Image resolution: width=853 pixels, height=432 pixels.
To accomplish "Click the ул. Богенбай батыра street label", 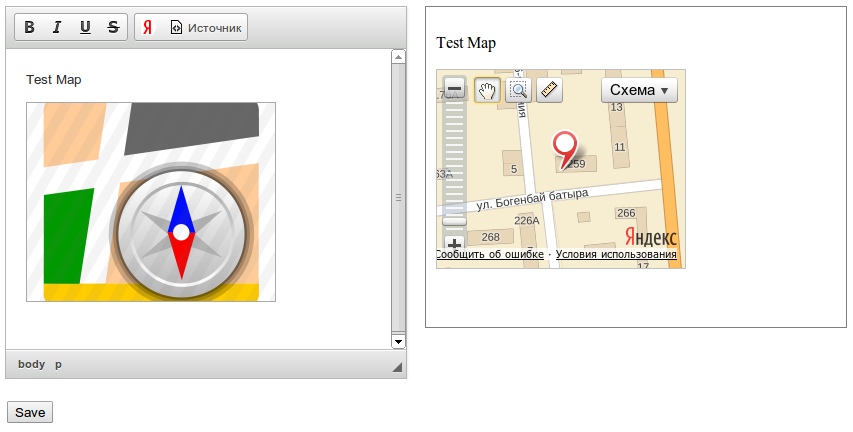I will pyautogui.click(x=533, y=199).
